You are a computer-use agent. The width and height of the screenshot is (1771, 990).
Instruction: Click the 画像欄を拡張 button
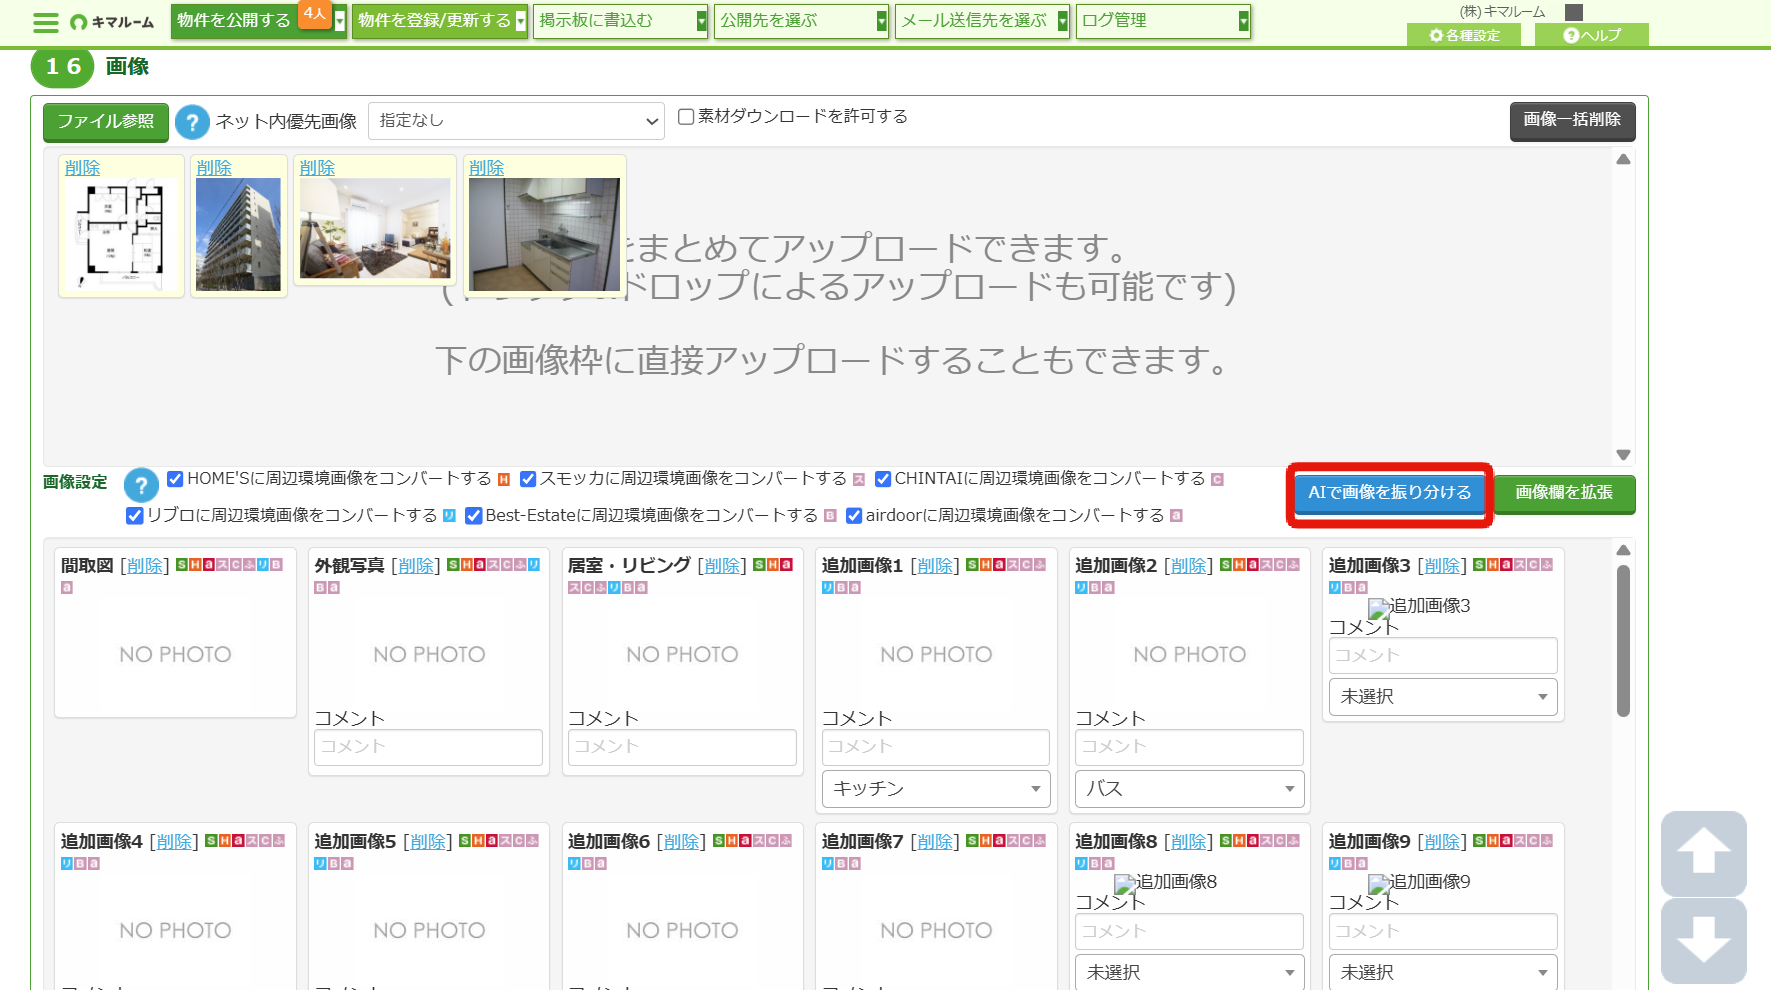pos(1564,494)
